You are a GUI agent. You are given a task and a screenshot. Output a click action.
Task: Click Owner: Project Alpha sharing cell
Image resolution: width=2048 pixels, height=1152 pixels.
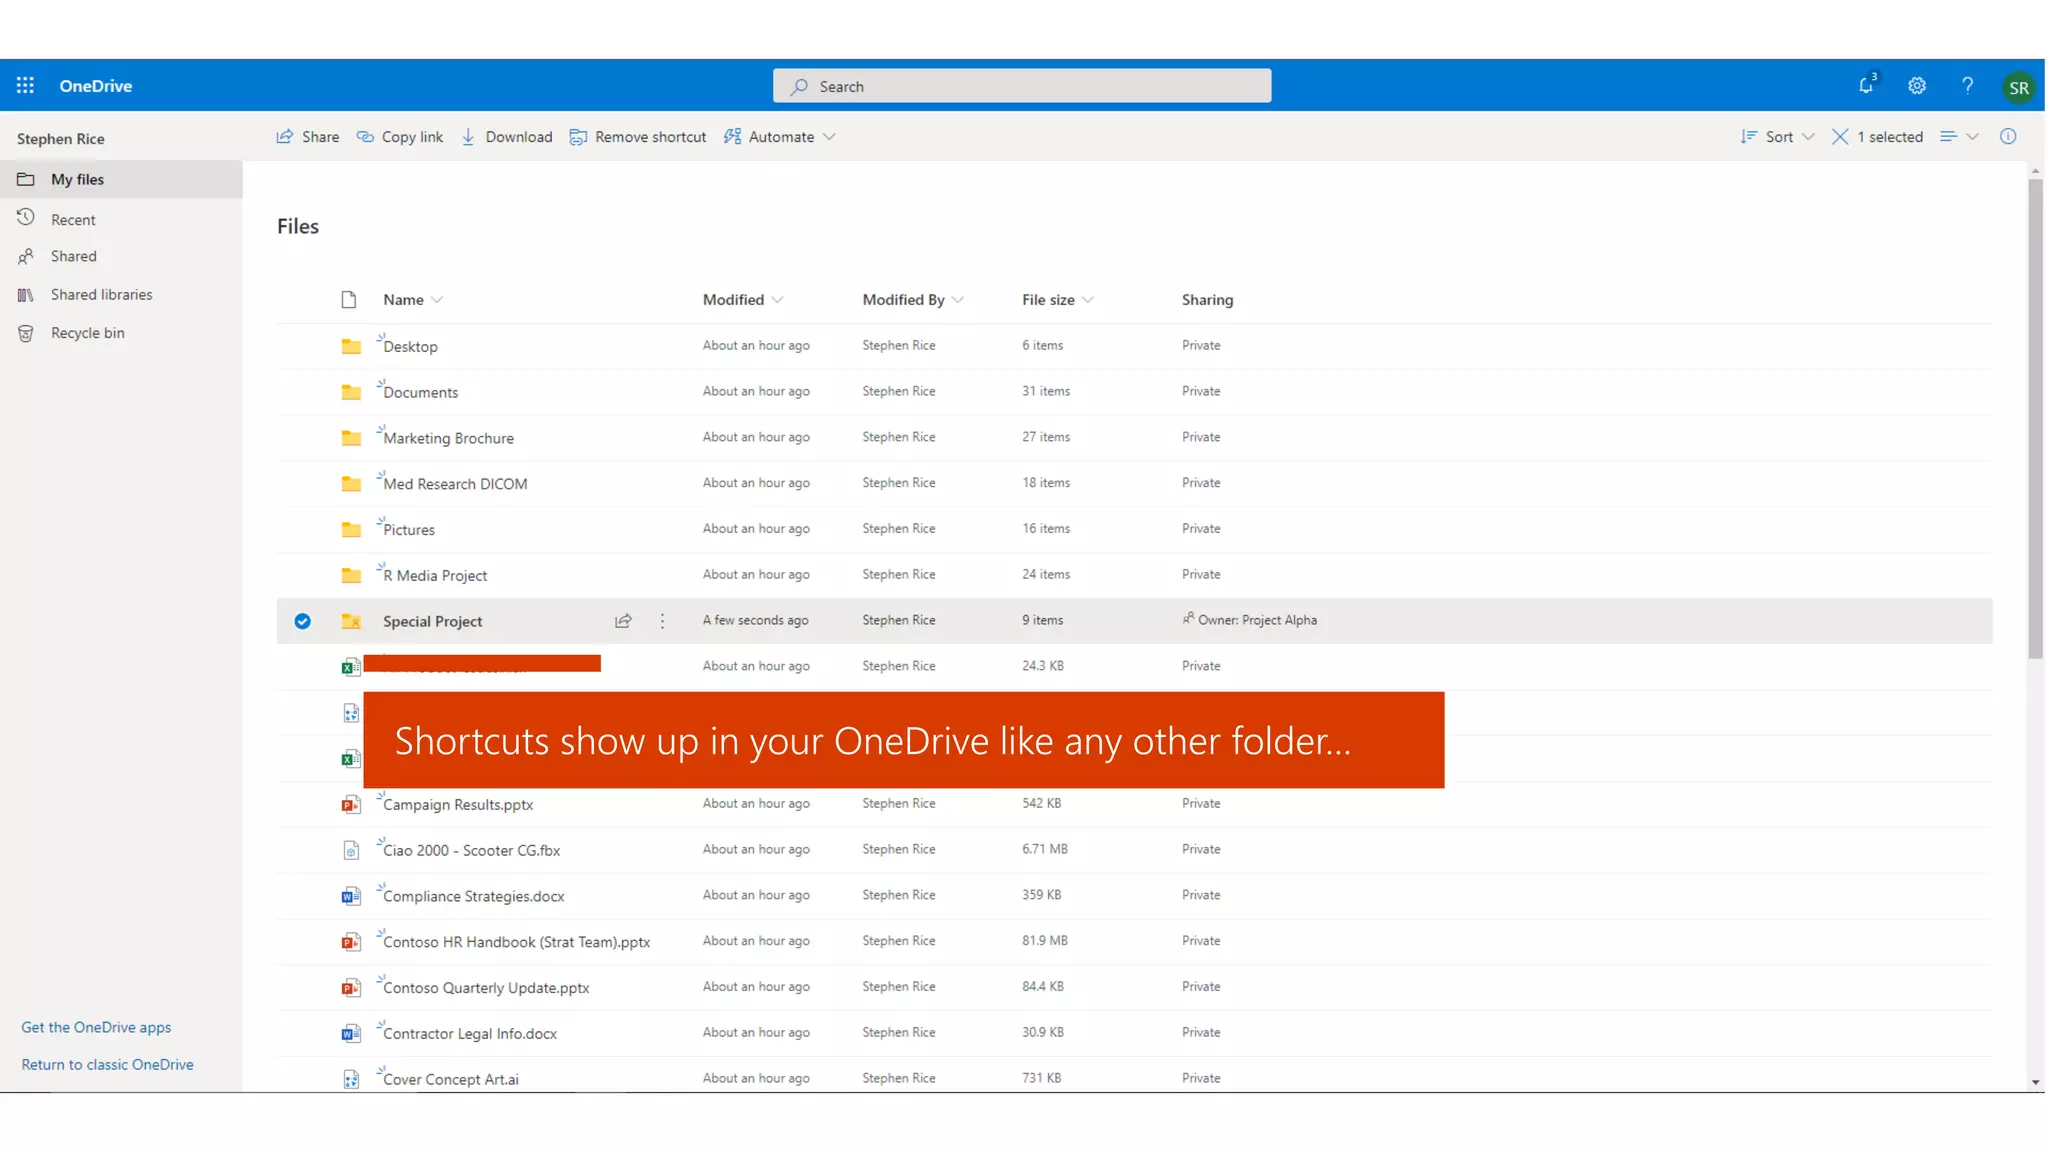tap(1249, 620)
